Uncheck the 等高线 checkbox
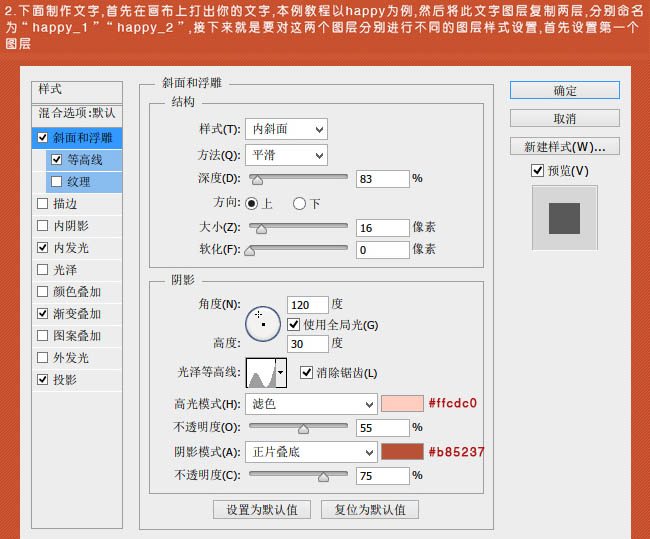Screen dimensions: 650x539 point(57,159)
